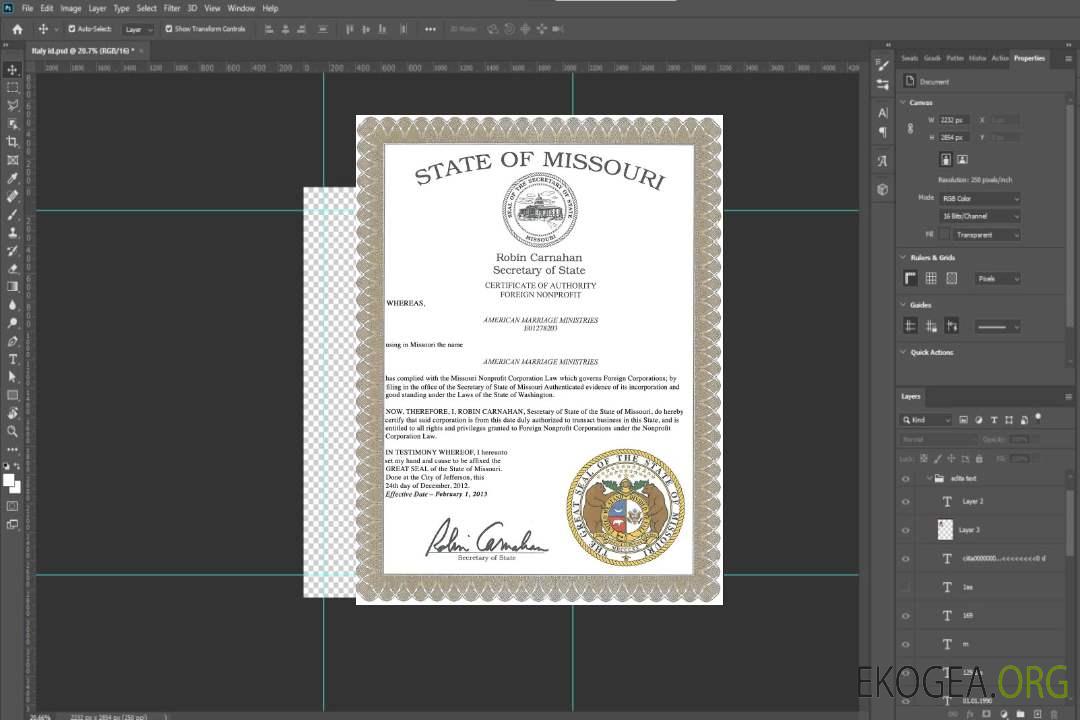Viewport: 1080px width, 720px height.
Task: Toggle the Auto-Select checkbox
Action: [x=72, y=29]
